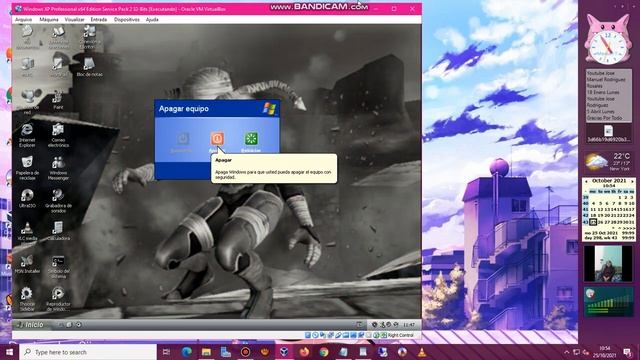Click the volume meter gadget
The image size is (640, 360).
(608, 302)
